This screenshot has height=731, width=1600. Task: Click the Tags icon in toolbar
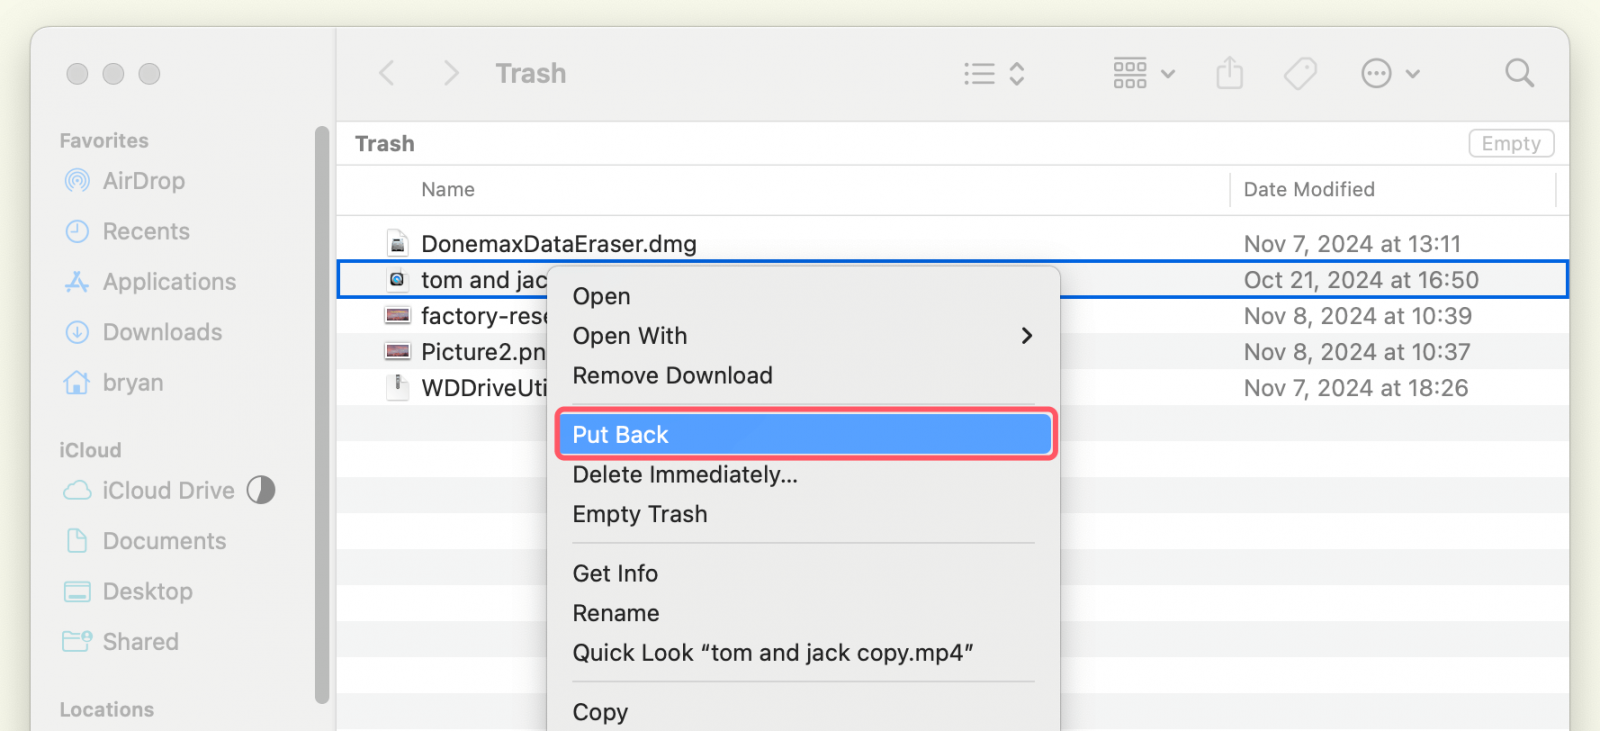pyautogui.click(x=1300, y=73)
